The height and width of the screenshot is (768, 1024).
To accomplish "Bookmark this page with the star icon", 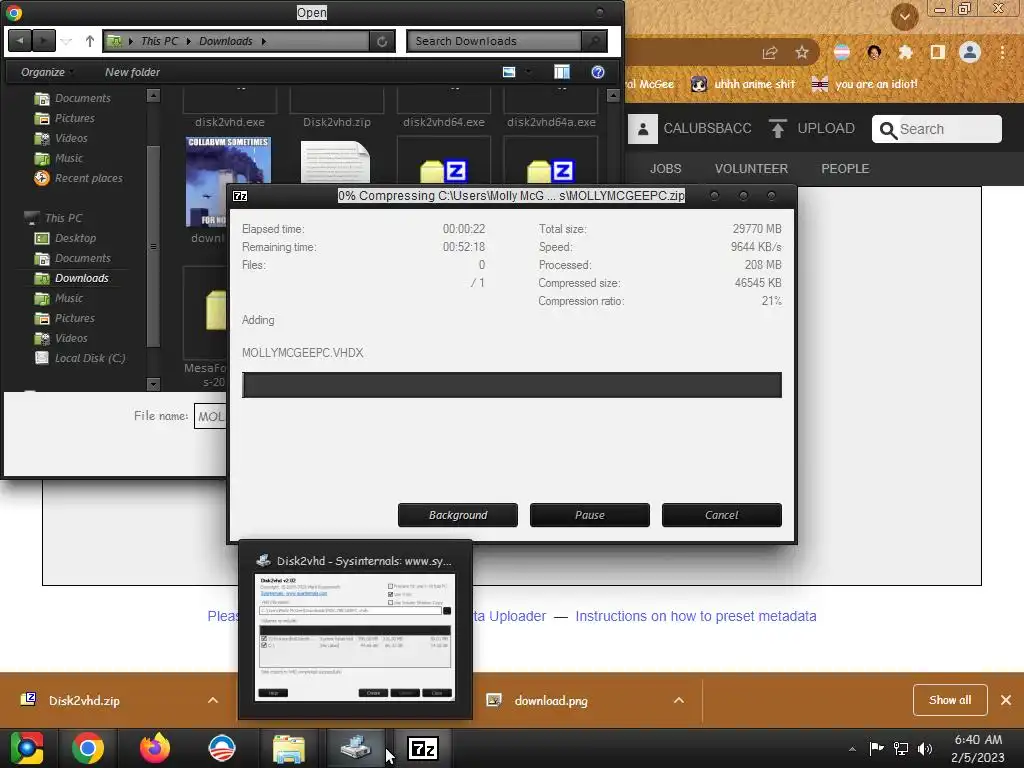I will 802,52.
